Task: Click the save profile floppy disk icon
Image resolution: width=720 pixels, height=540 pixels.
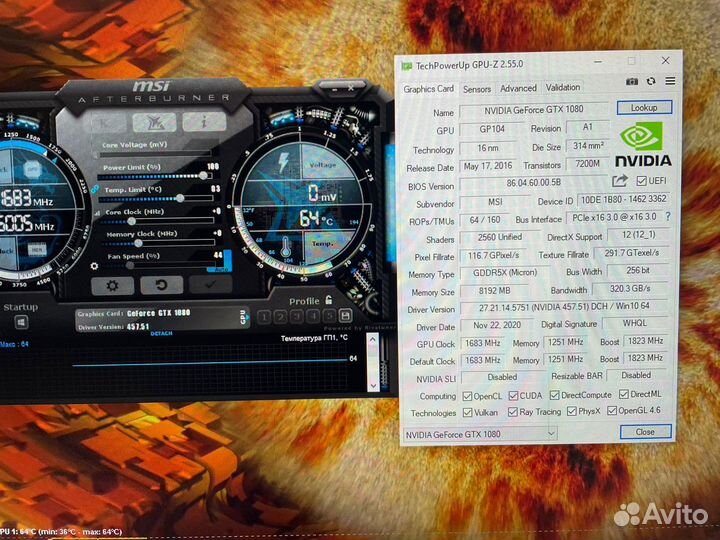Action: click(345, 315)
